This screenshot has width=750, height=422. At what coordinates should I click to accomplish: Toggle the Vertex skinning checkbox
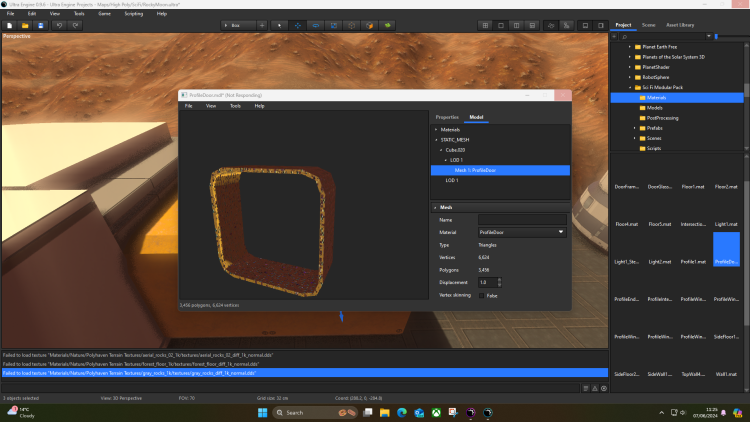483,295
